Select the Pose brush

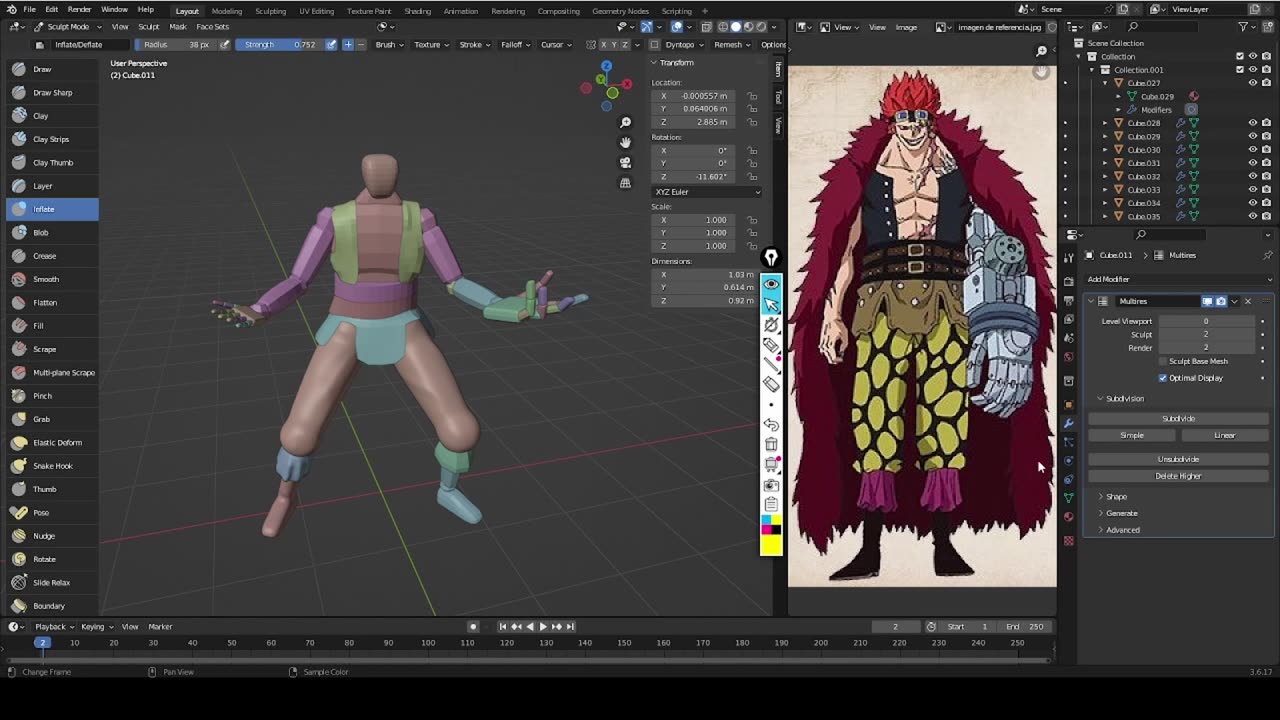[52, 512]
